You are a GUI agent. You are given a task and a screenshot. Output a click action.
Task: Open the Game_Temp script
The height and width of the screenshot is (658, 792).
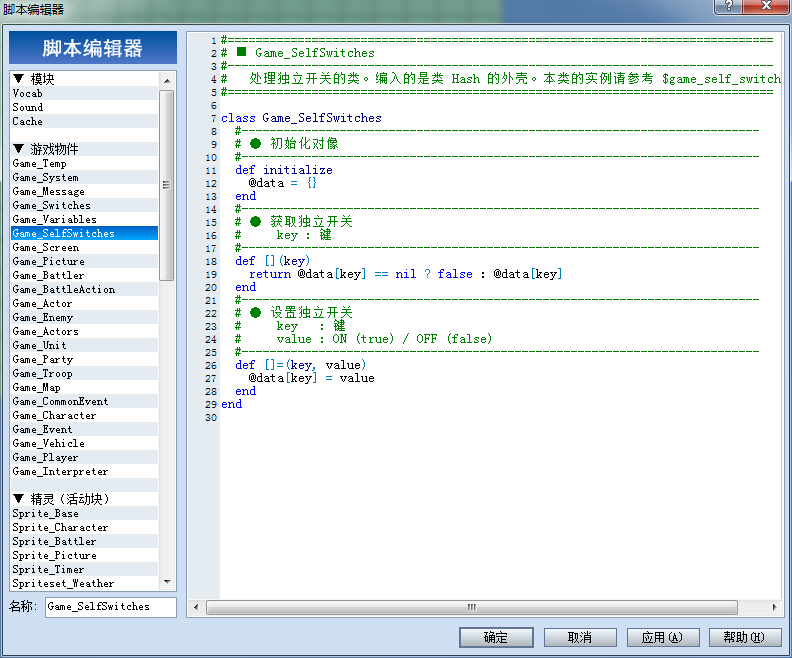pyautogui.click(x=84, y=163)
